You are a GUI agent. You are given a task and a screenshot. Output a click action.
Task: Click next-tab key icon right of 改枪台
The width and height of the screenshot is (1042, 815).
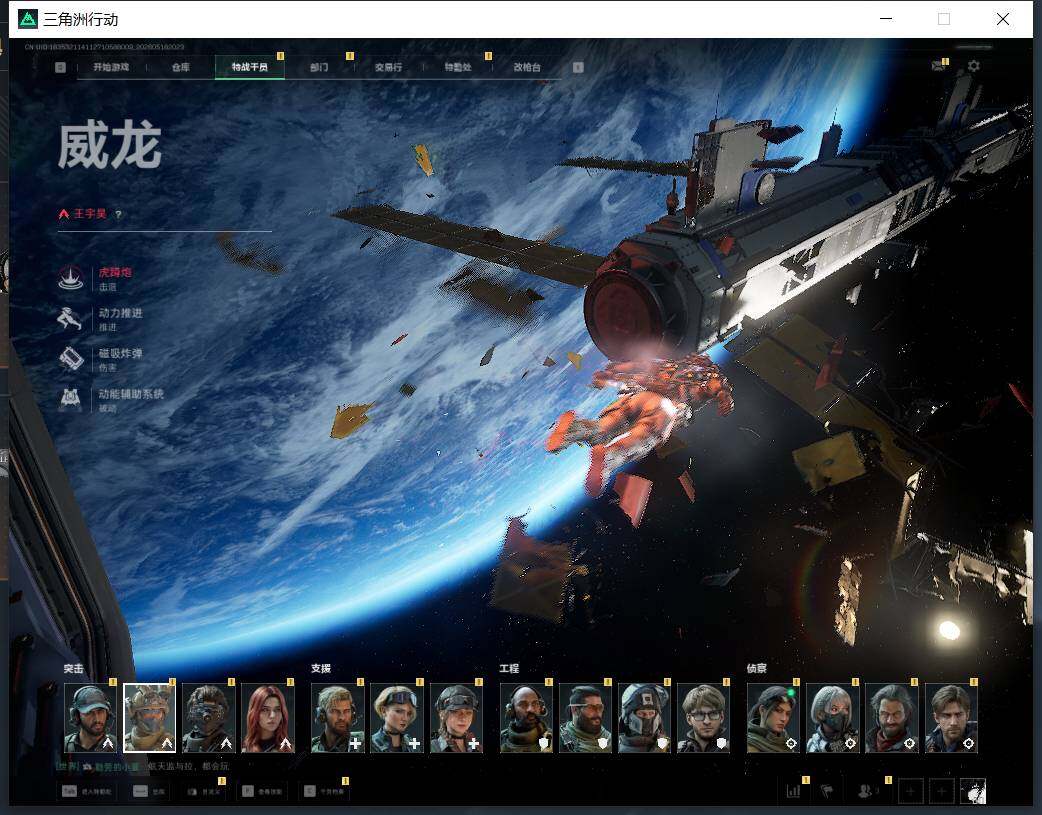[x=578, y=67]
